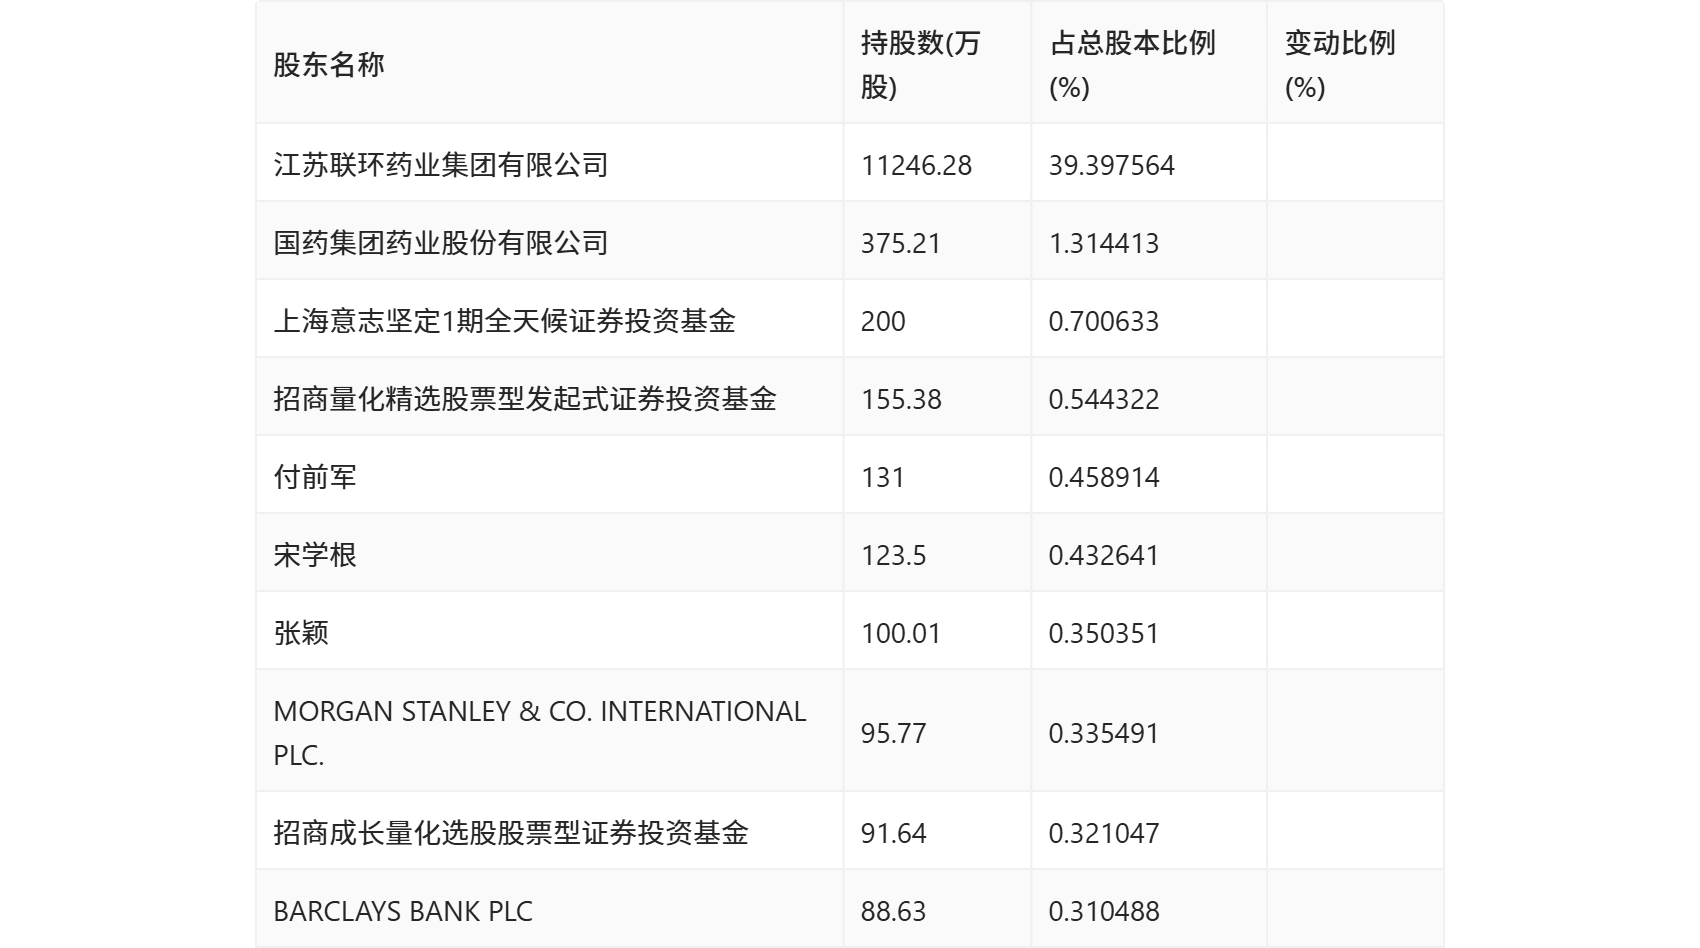Click the 375.21 shares value
This screenshot has height=948, width=1700.
point(901,243)
